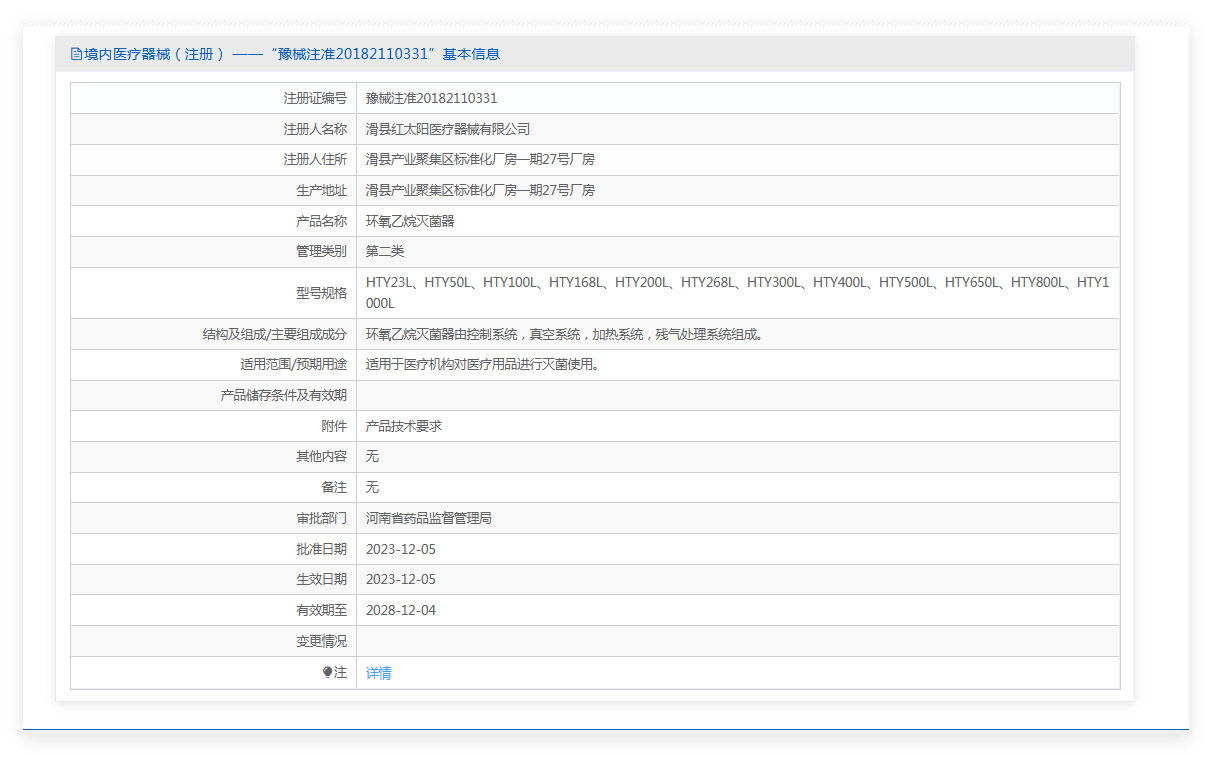Image resolution: width=1212 pixels, height=757 pixels.
Task: Click the 附件 label
Action: (334, 426)
